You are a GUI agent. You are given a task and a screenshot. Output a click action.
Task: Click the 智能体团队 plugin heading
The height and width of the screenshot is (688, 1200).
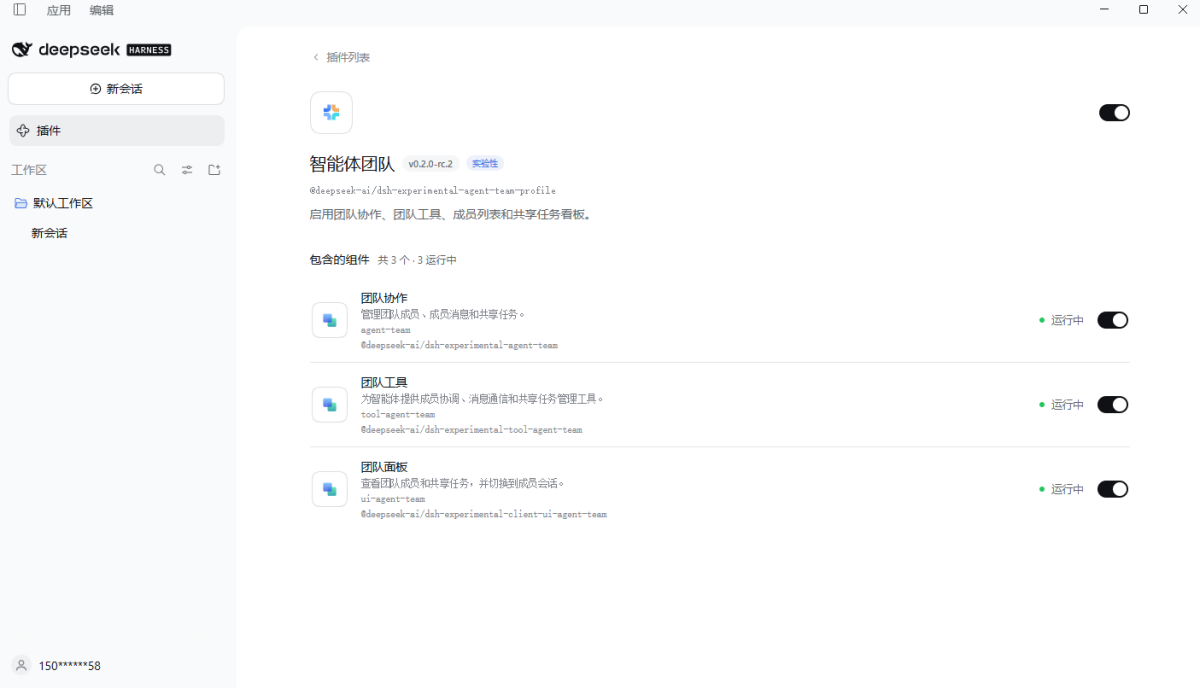(x=352, y=164)
